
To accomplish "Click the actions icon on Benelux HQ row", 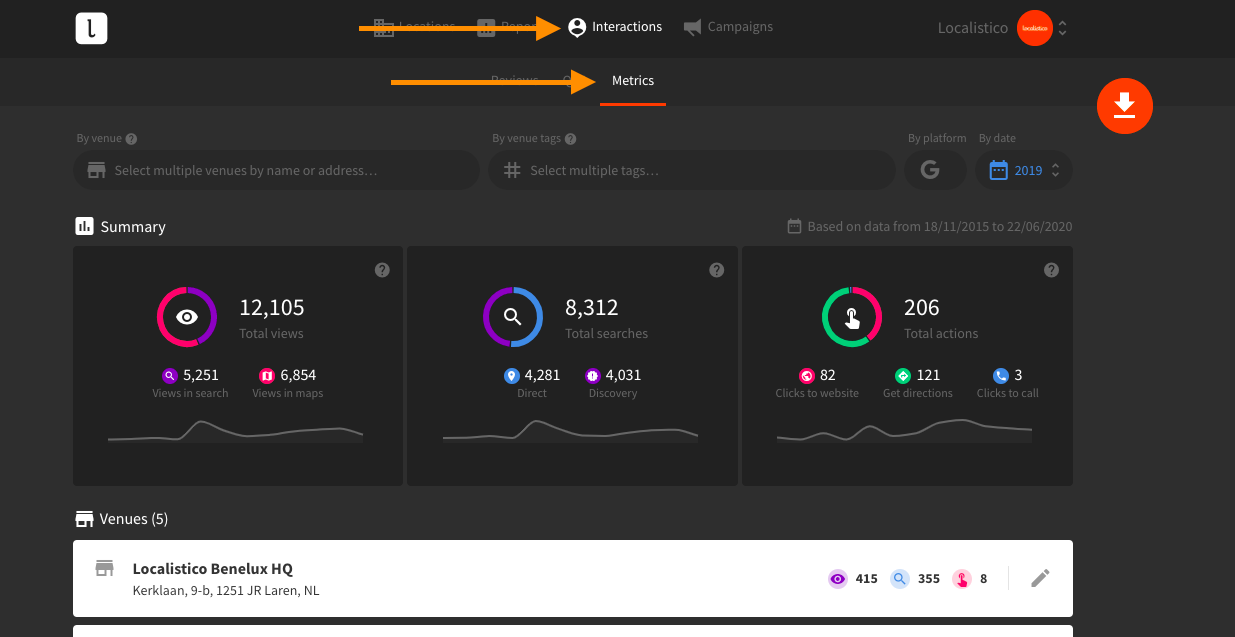I will coord(962,578).
